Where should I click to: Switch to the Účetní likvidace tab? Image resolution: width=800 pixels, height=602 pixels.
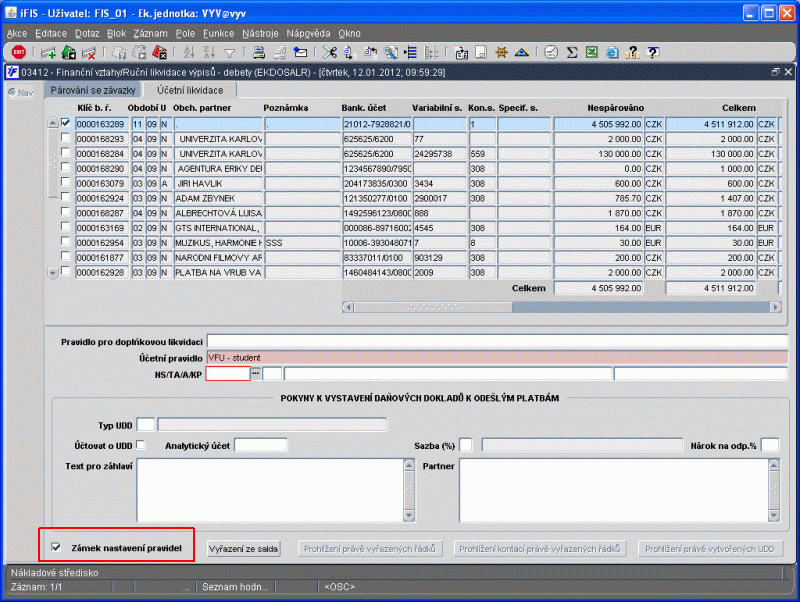[190, 90]
